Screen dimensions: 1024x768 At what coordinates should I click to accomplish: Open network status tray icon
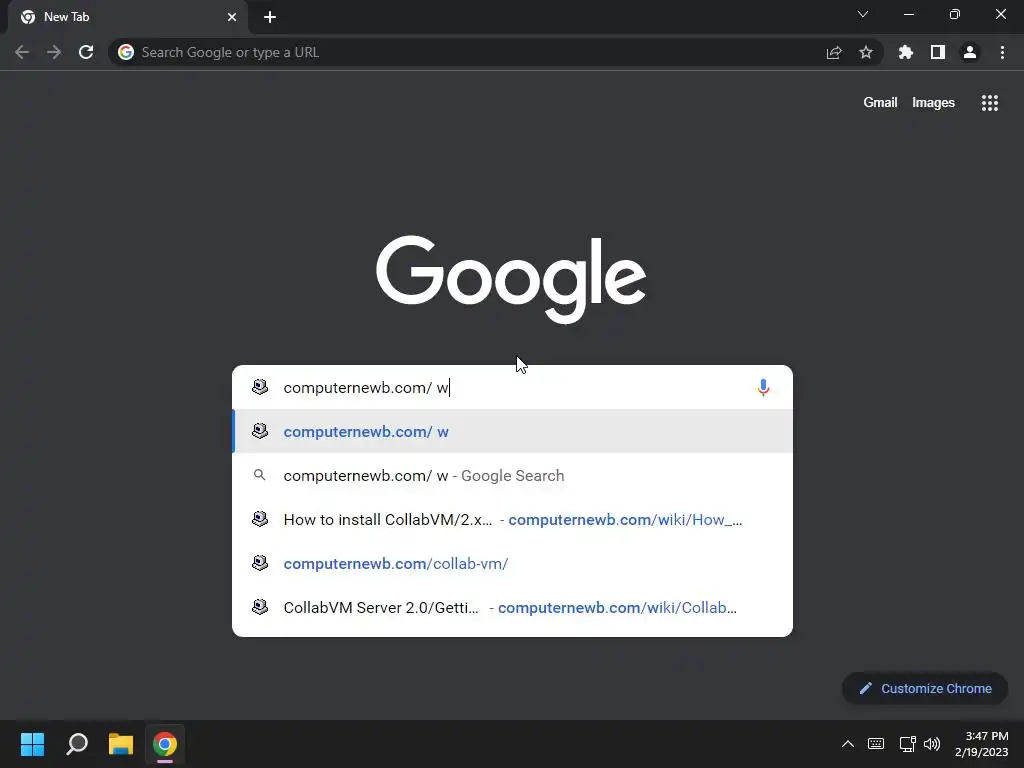(x=907, y=744)
